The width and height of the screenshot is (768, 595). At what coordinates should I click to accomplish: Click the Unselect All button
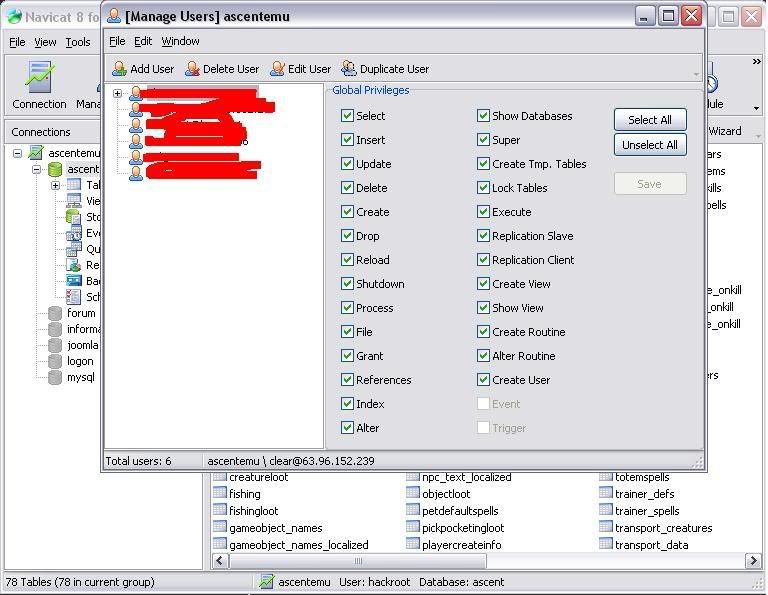[650, 145]
